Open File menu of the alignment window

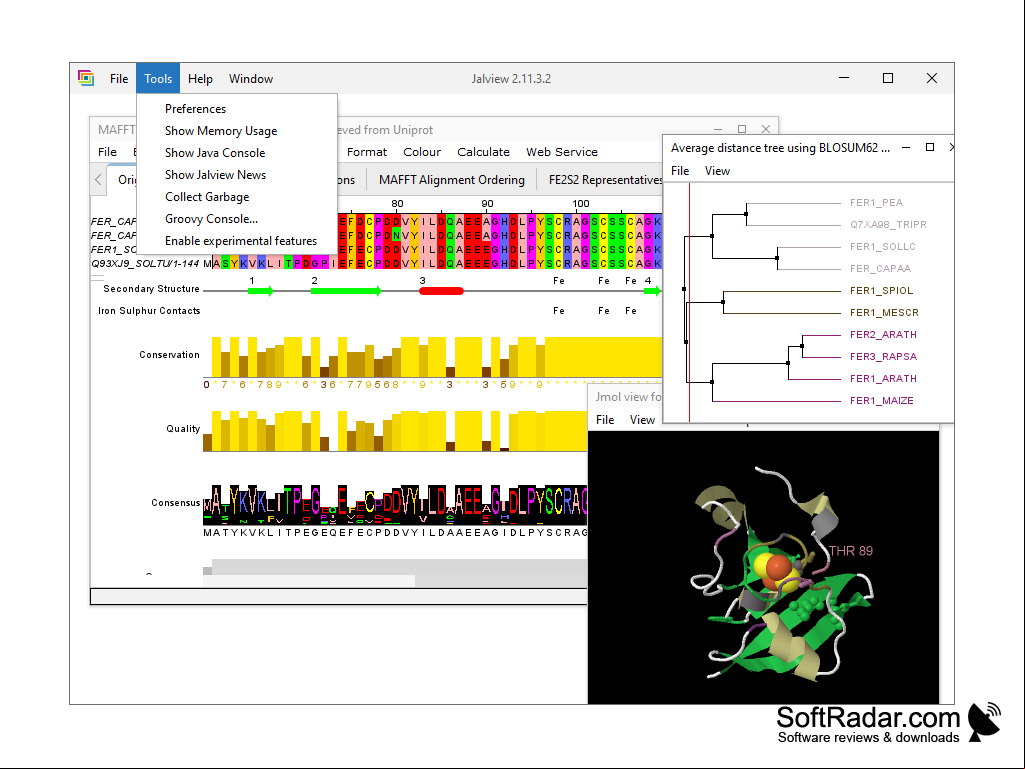pyautogui.click(x=107, y=152)
